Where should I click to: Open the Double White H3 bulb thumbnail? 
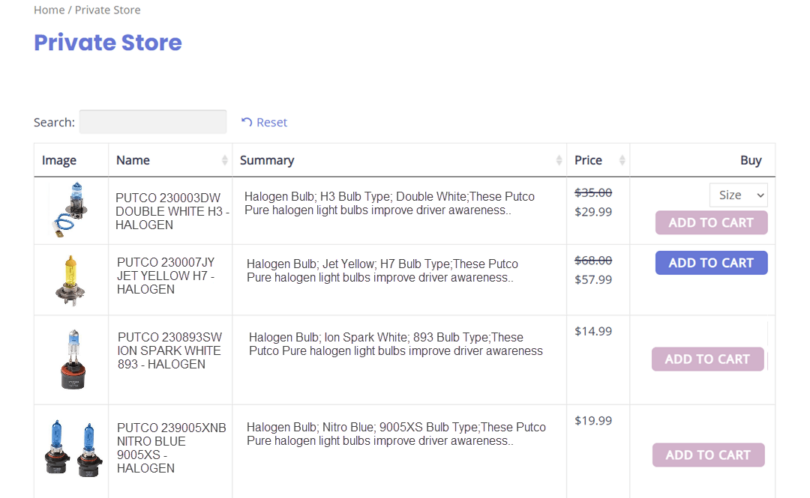point(72,209)
